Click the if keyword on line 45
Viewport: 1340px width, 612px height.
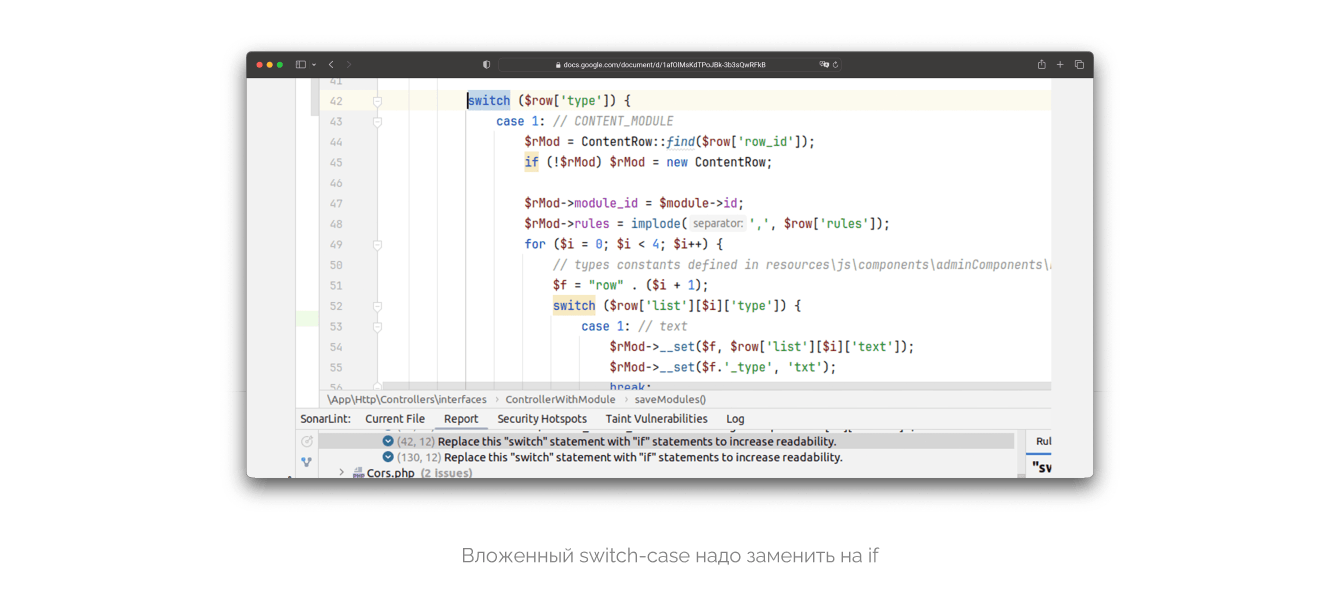(x=531, y=162)
